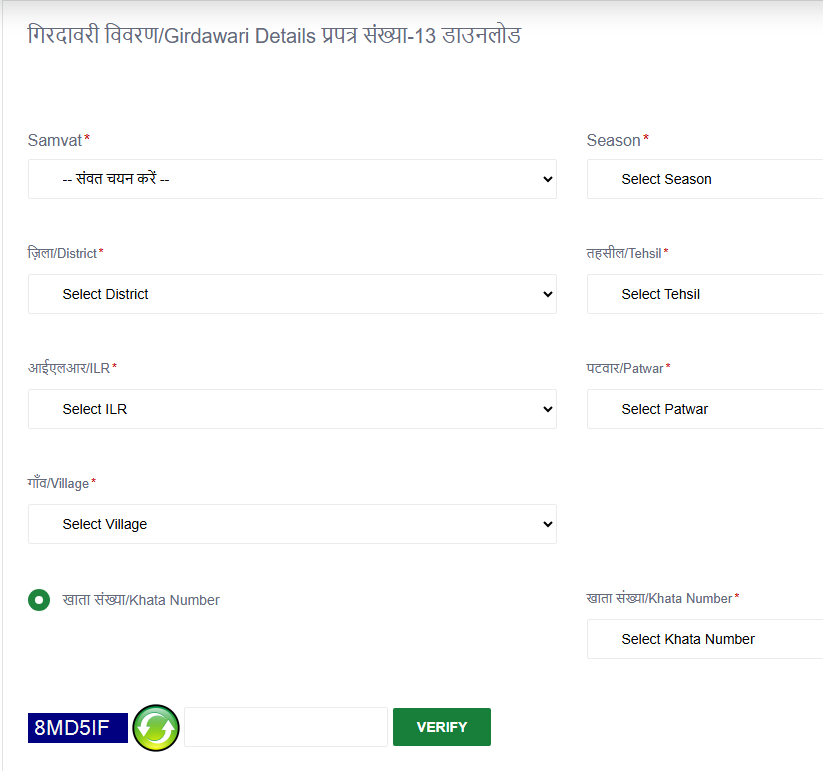Choose the Select Tehsil dropdown
823x771 pixels.
pyautogui.click(x=704, y=294)
